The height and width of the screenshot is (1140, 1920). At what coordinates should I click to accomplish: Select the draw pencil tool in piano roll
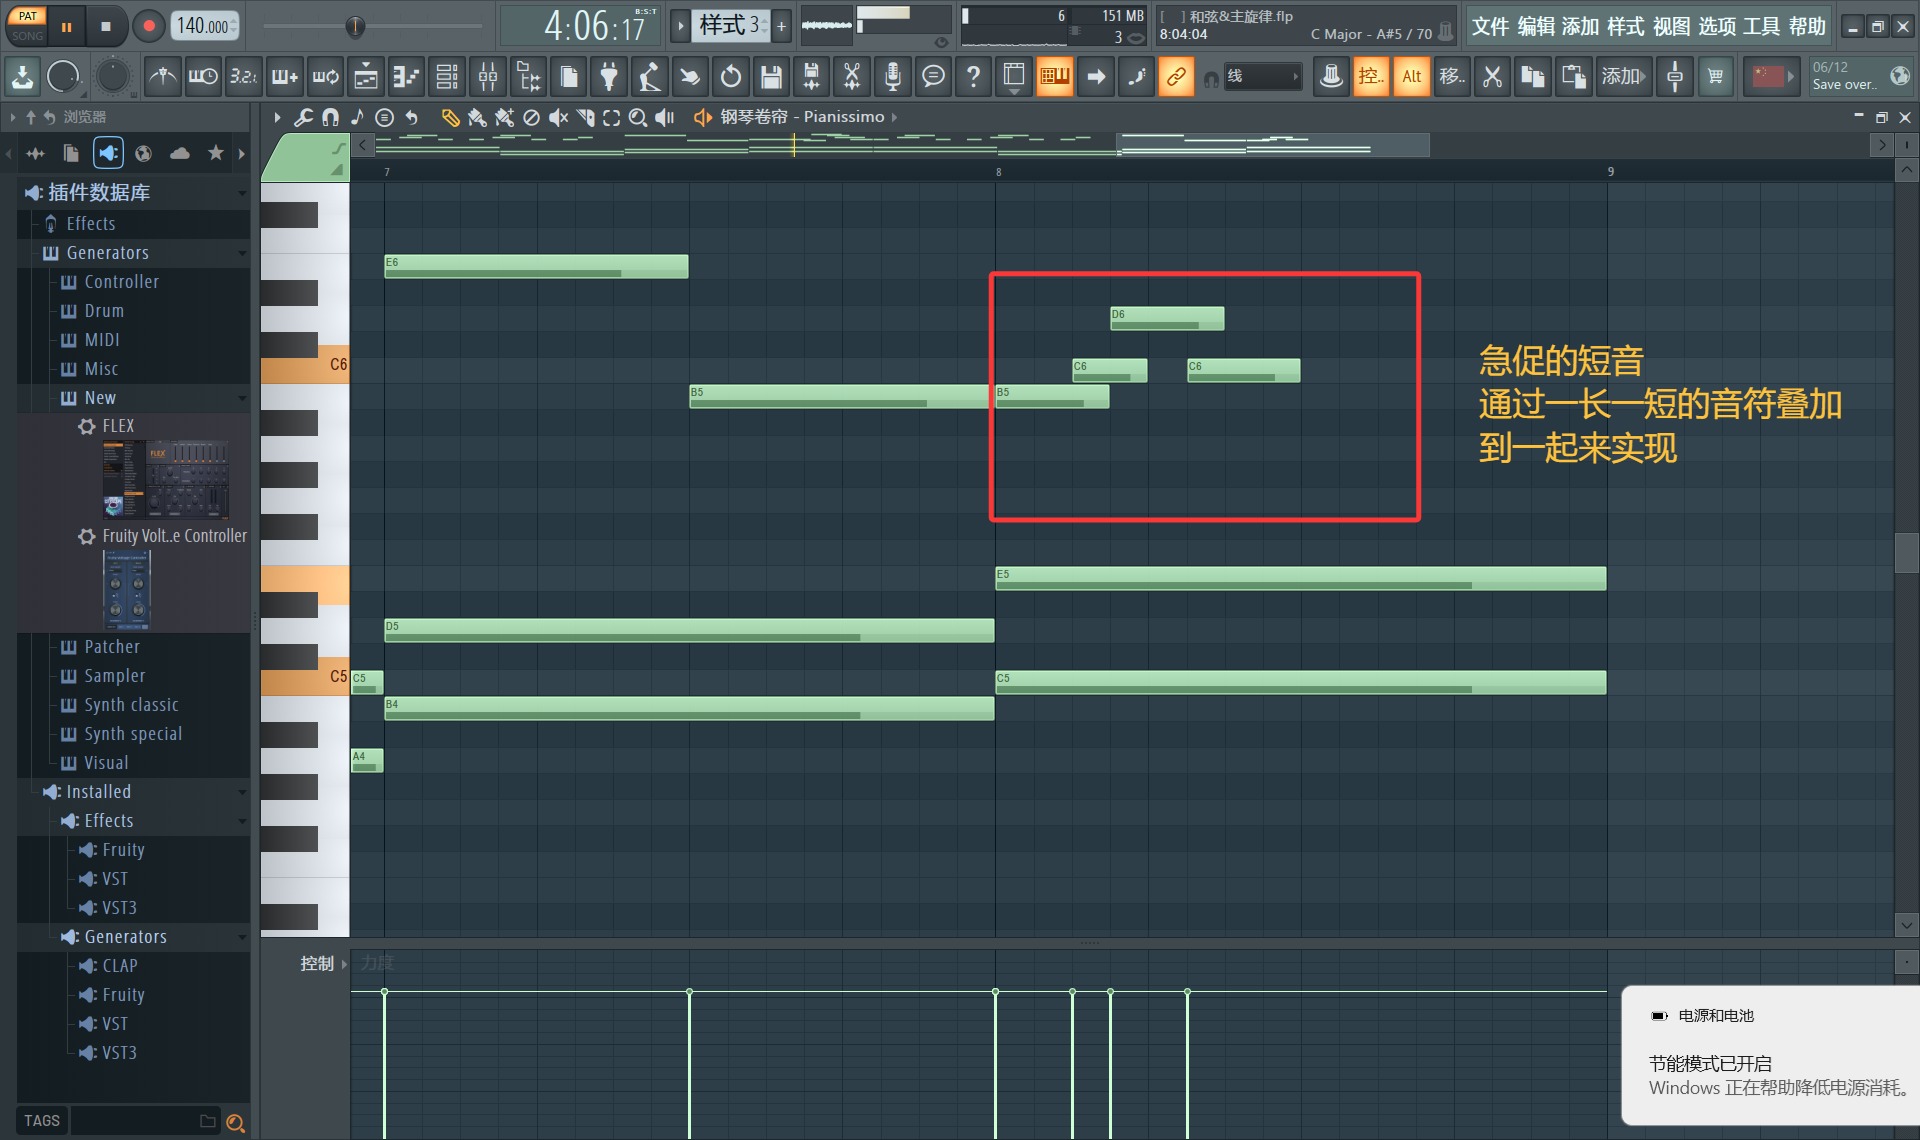tap(450, 118)
